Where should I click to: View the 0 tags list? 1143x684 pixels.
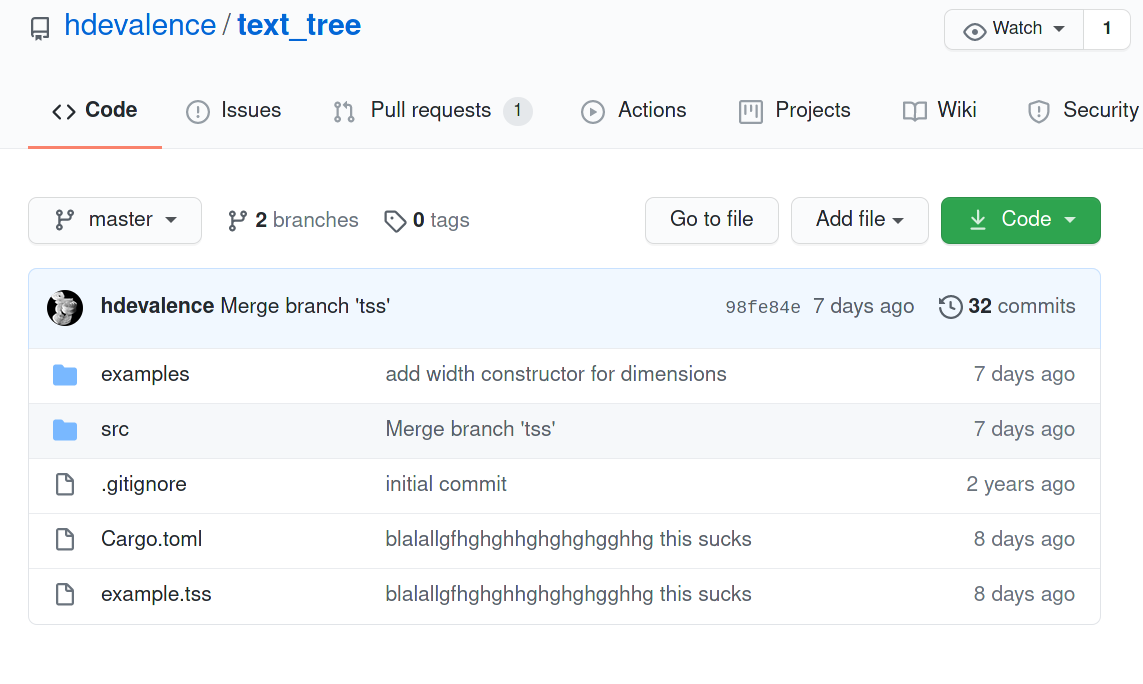click(426, 220)
